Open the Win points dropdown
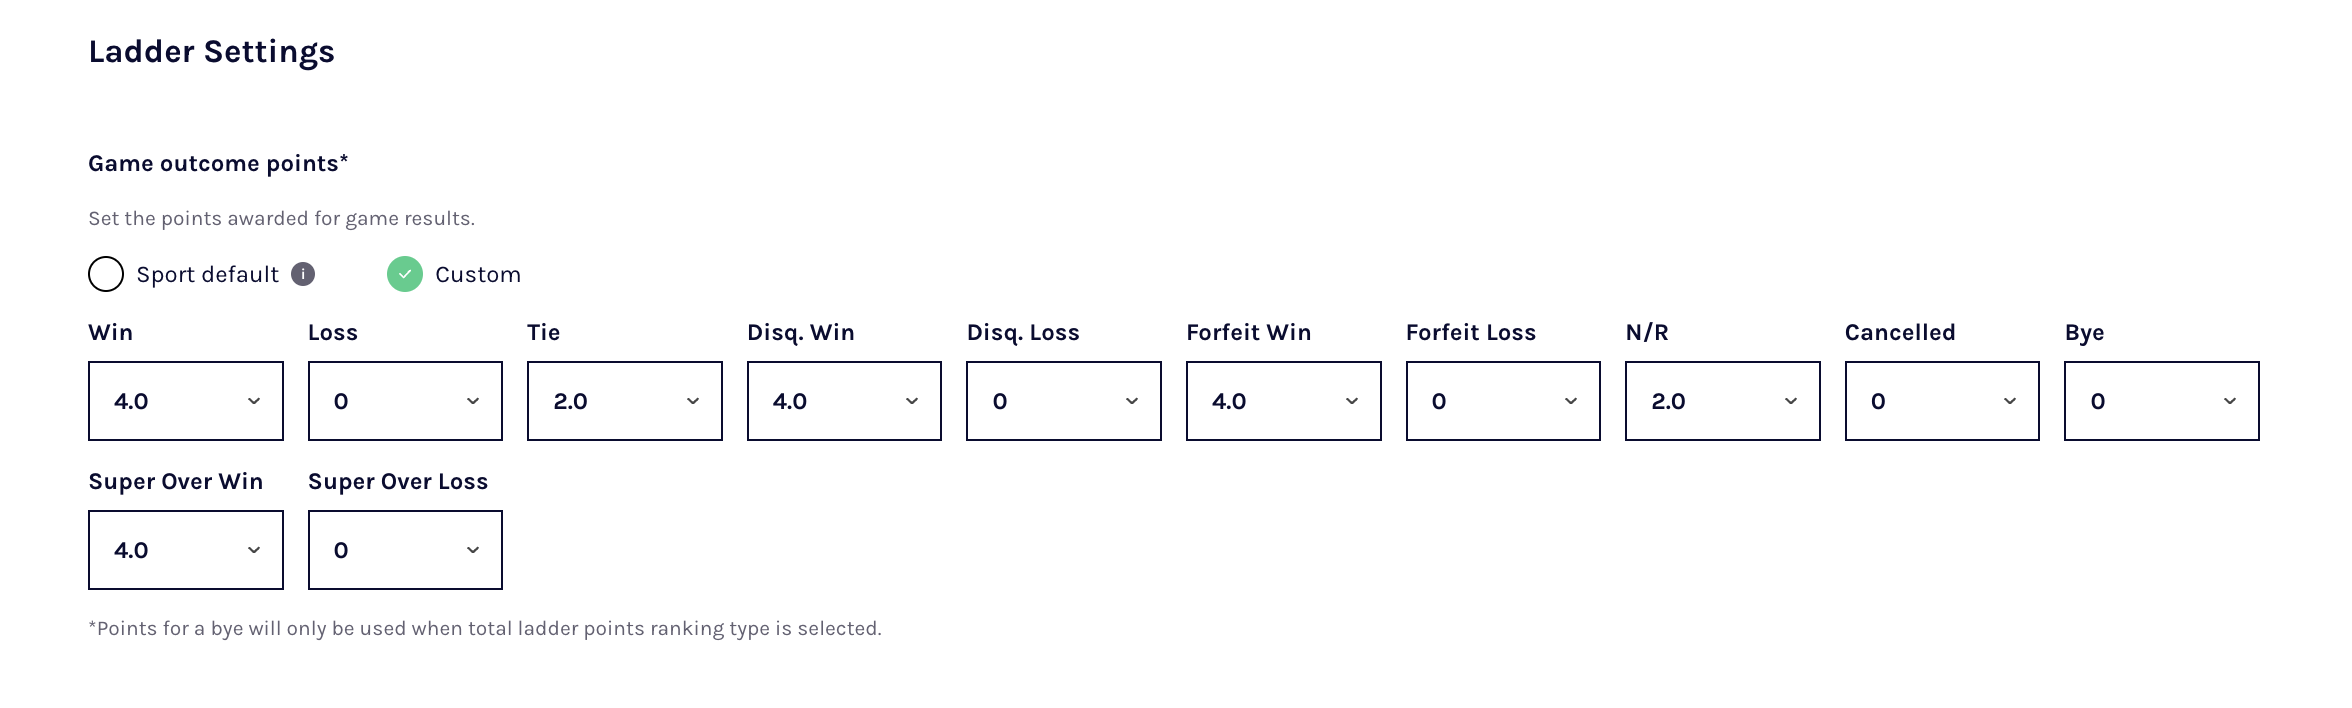This screenshot has height=708, width=2352. [185, 401]
